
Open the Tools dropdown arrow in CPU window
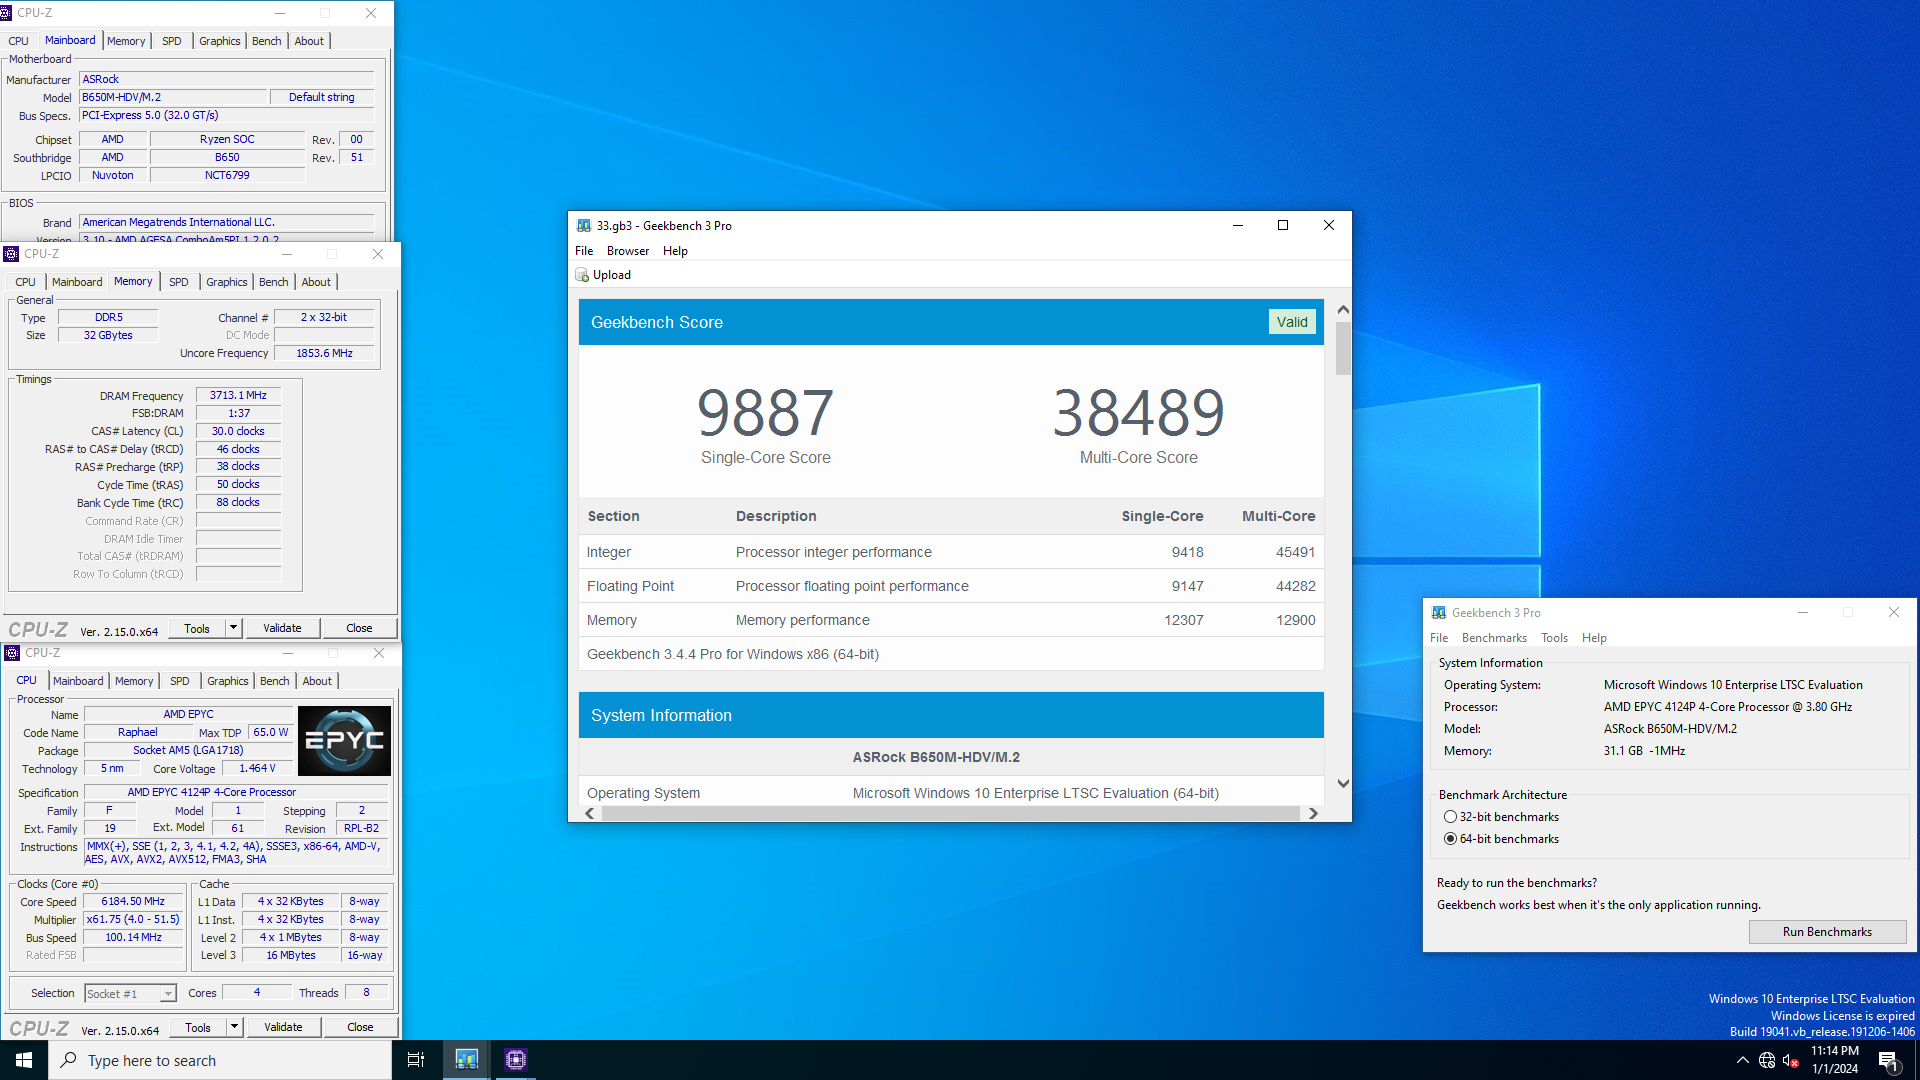pyautogui.click(x=234, y=1027)
